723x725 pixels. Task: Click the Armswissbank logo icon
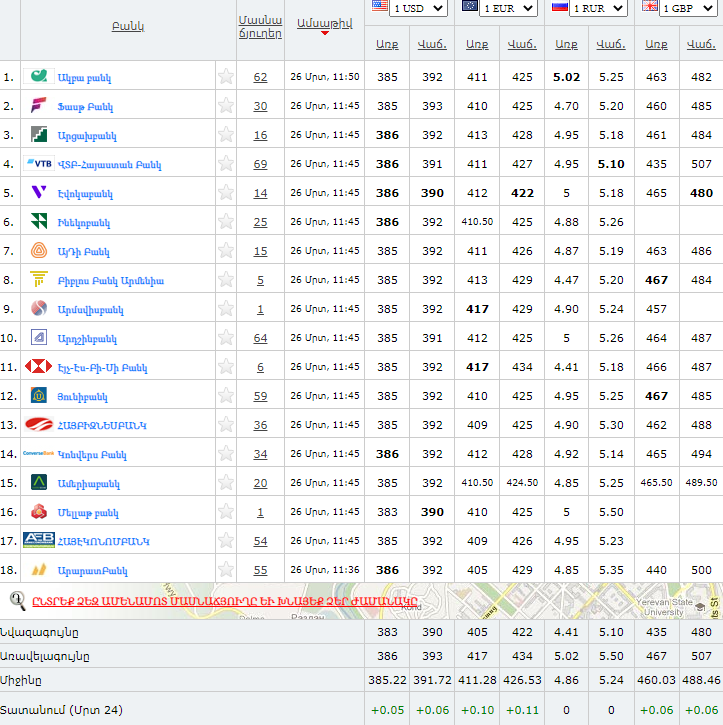(x=39, y=308)
